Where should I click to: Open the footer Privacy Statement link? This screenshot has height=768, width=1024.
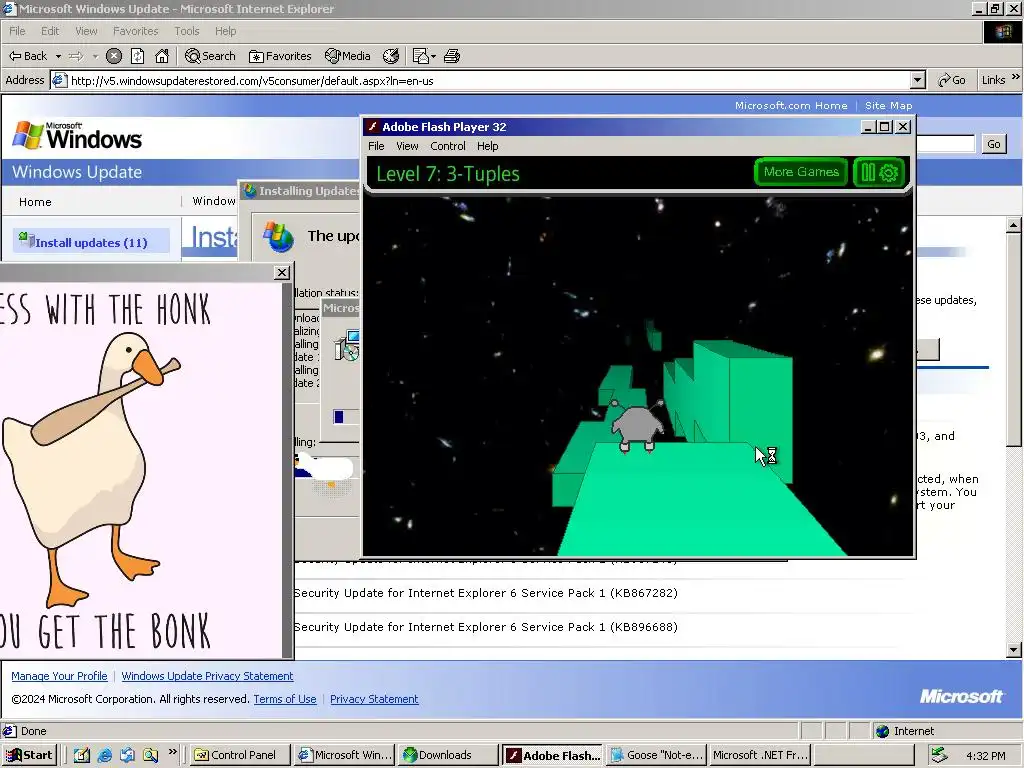[x=374, y=699]
